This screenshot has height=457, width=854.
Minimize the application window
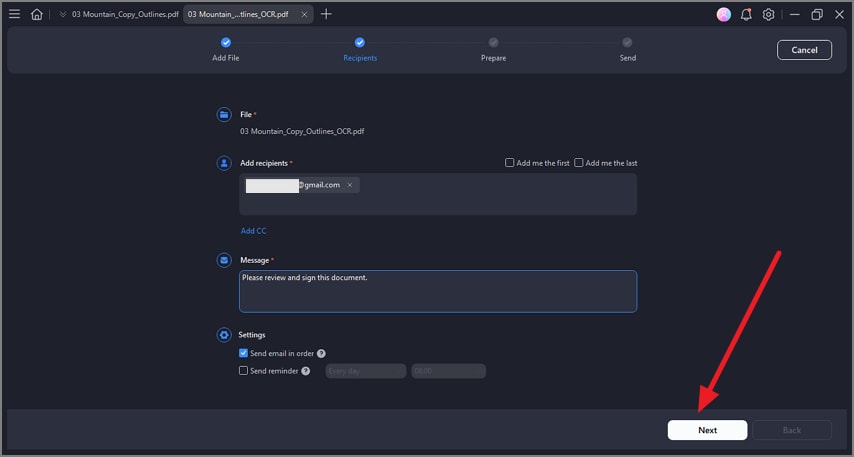(795, 15)
